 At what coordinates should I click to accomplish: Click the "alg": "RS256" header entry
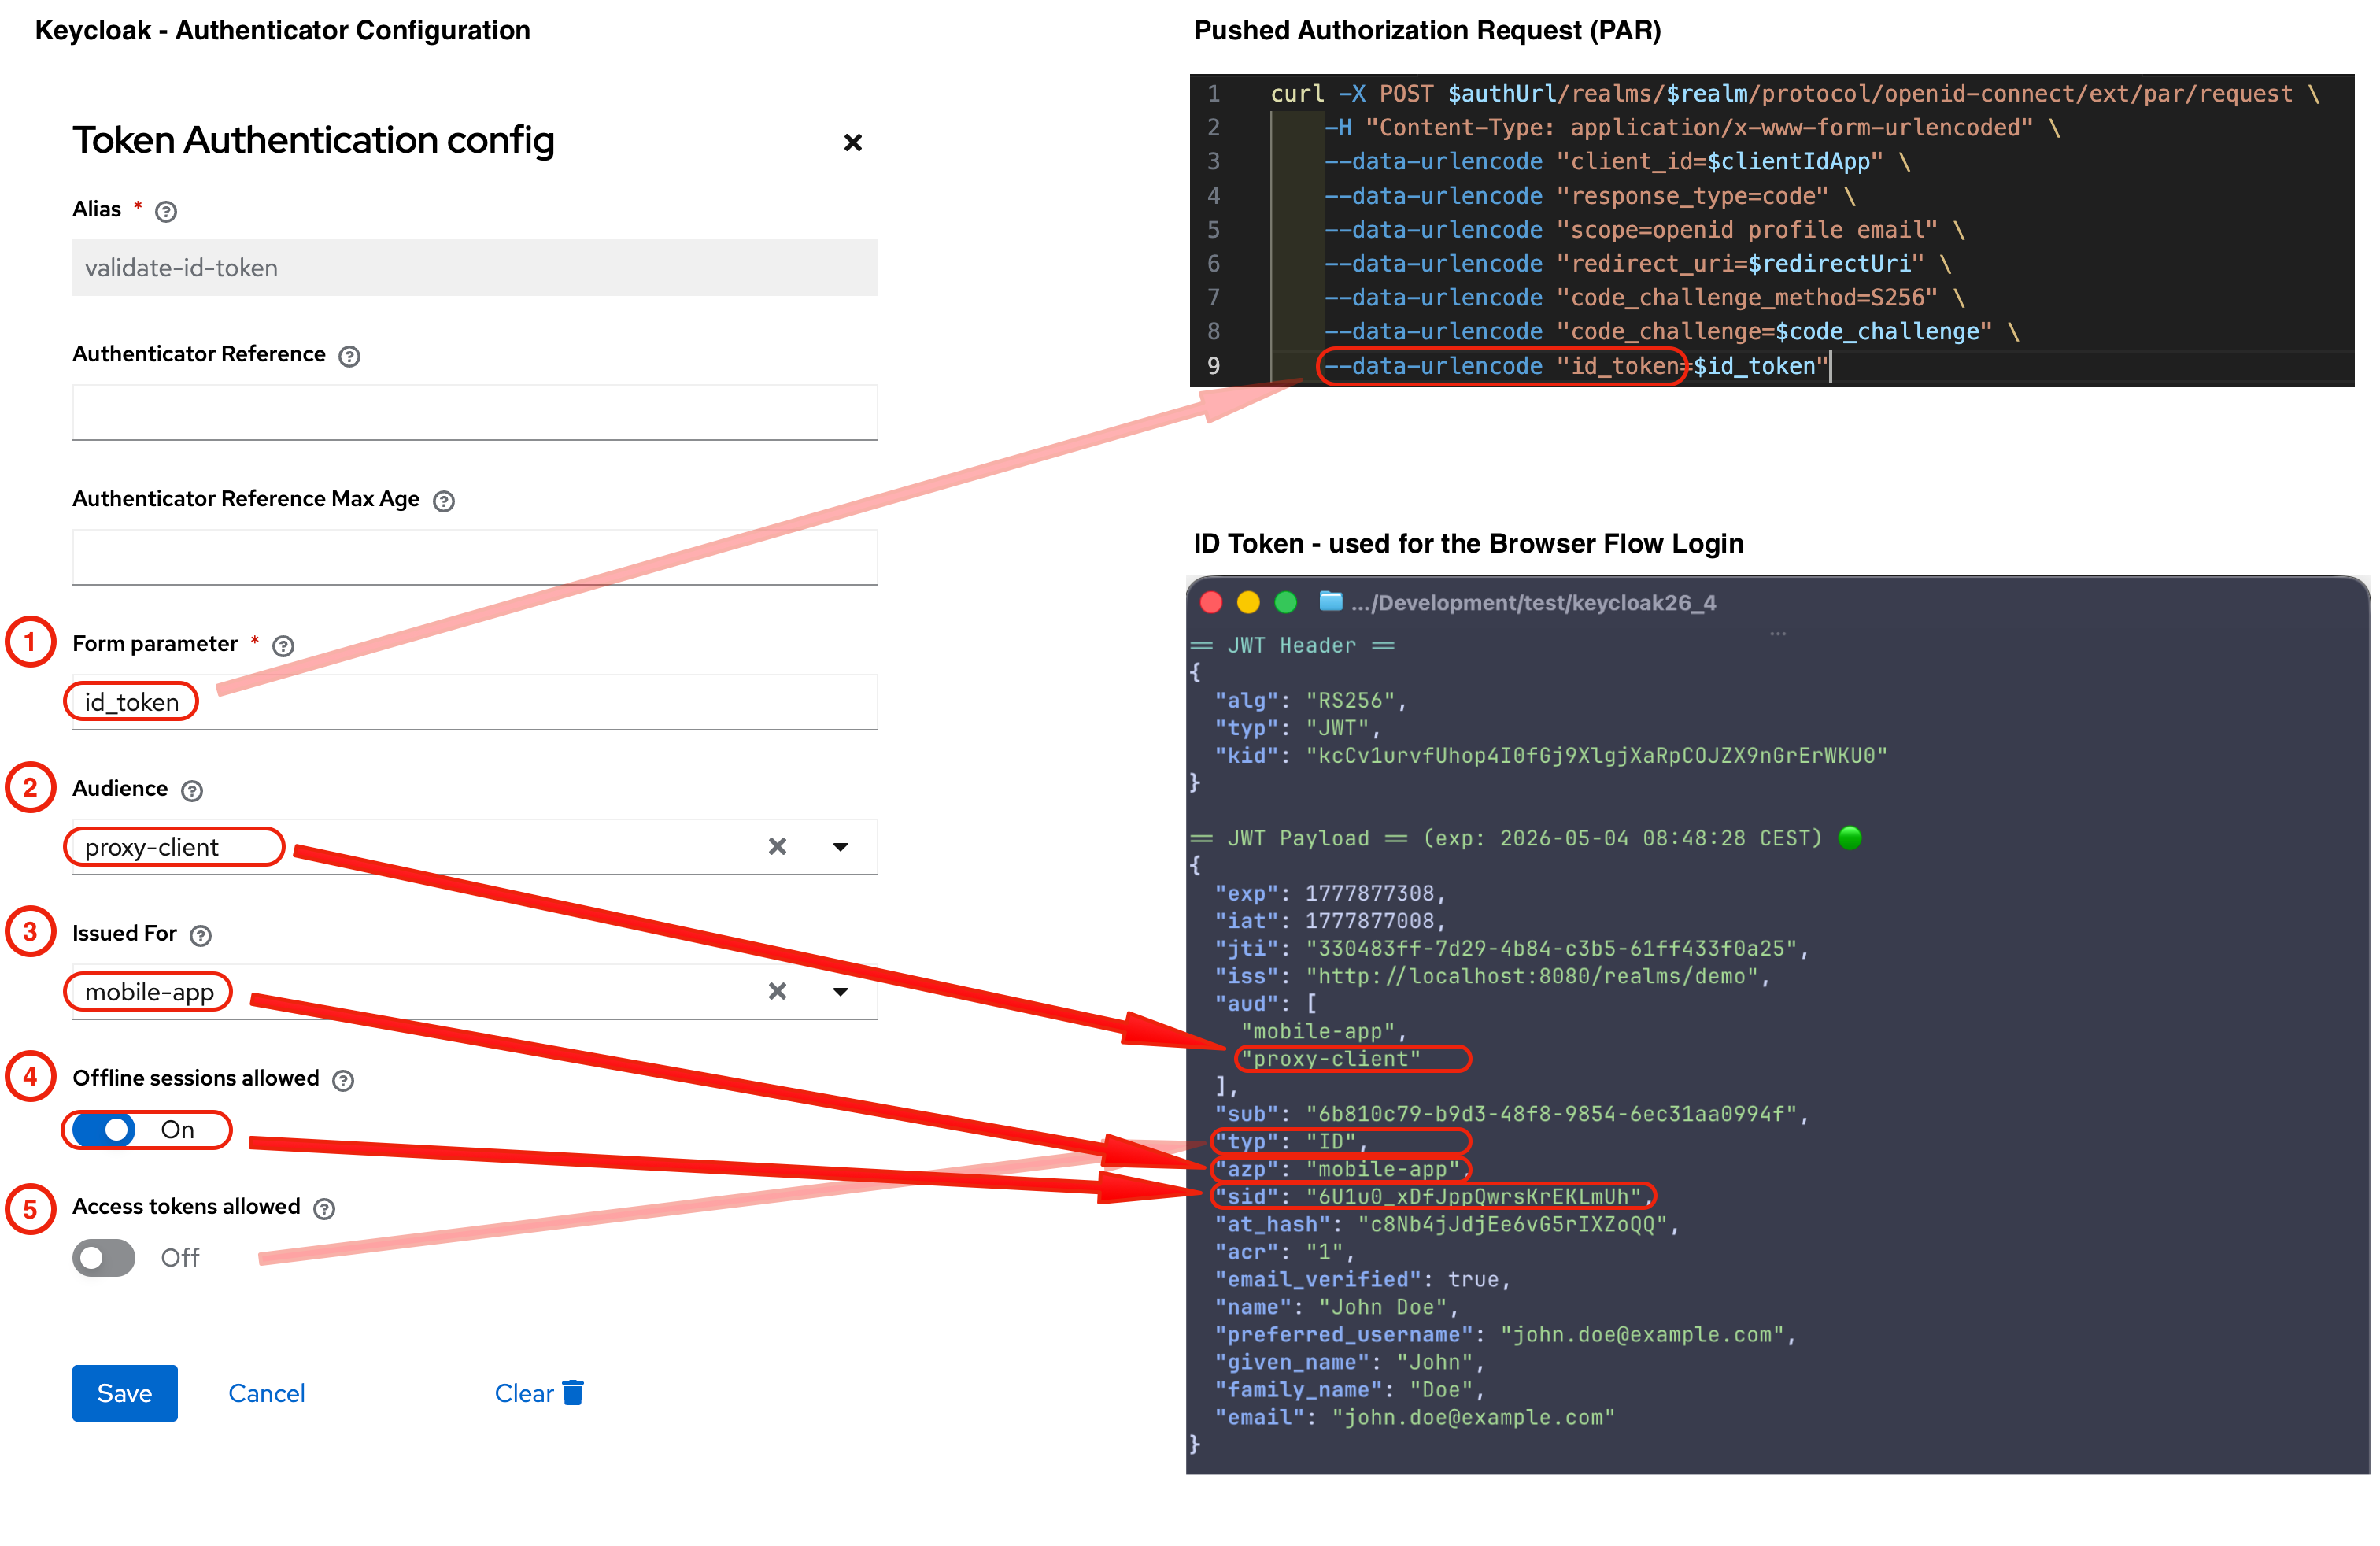[1310, 701]
